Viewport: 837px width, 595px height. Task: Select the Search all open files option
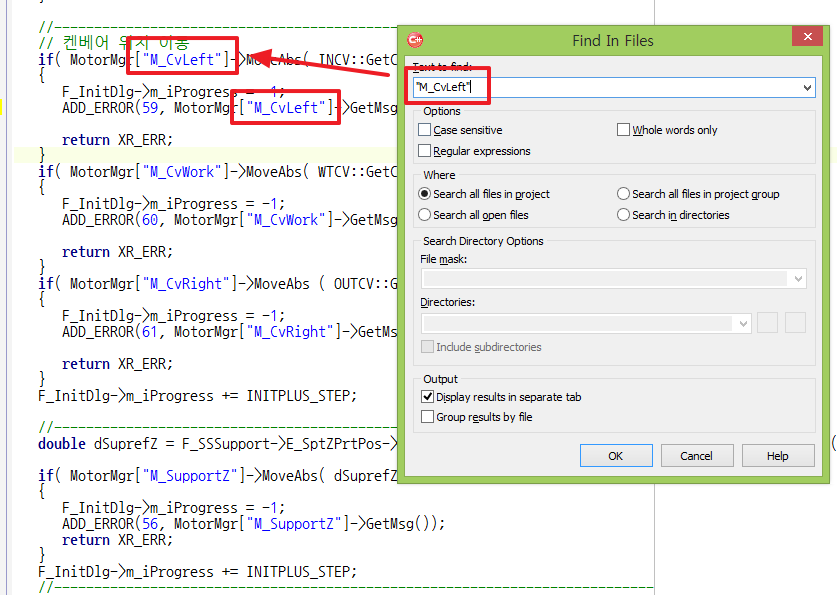[426, 215]
